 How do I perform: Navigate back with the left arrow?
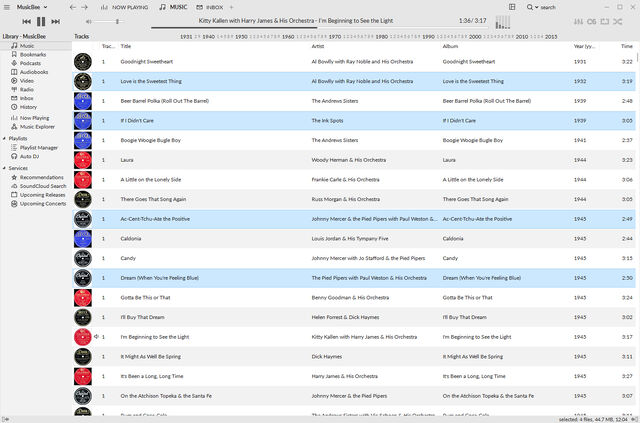point(73,7)
